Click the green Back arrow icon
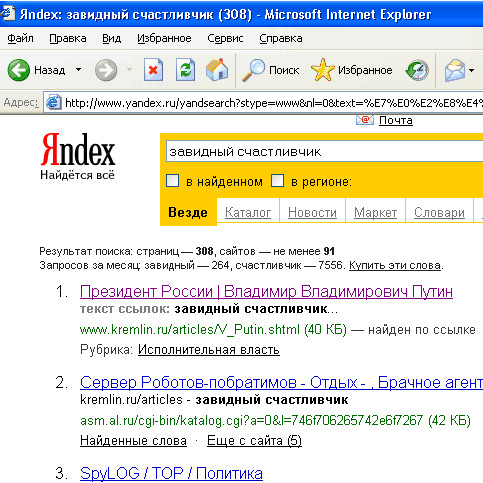Image resolution: width=483 pixels, height=483 pixels. (19, 70)
